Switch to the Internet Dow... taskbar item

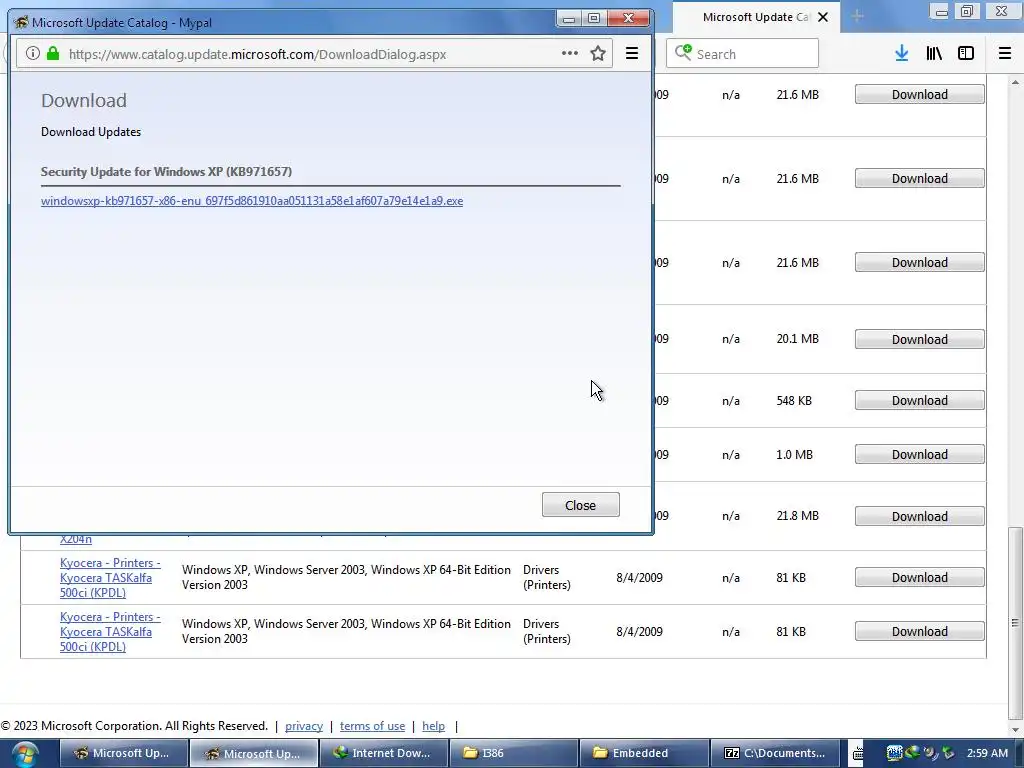coord(383,754)
